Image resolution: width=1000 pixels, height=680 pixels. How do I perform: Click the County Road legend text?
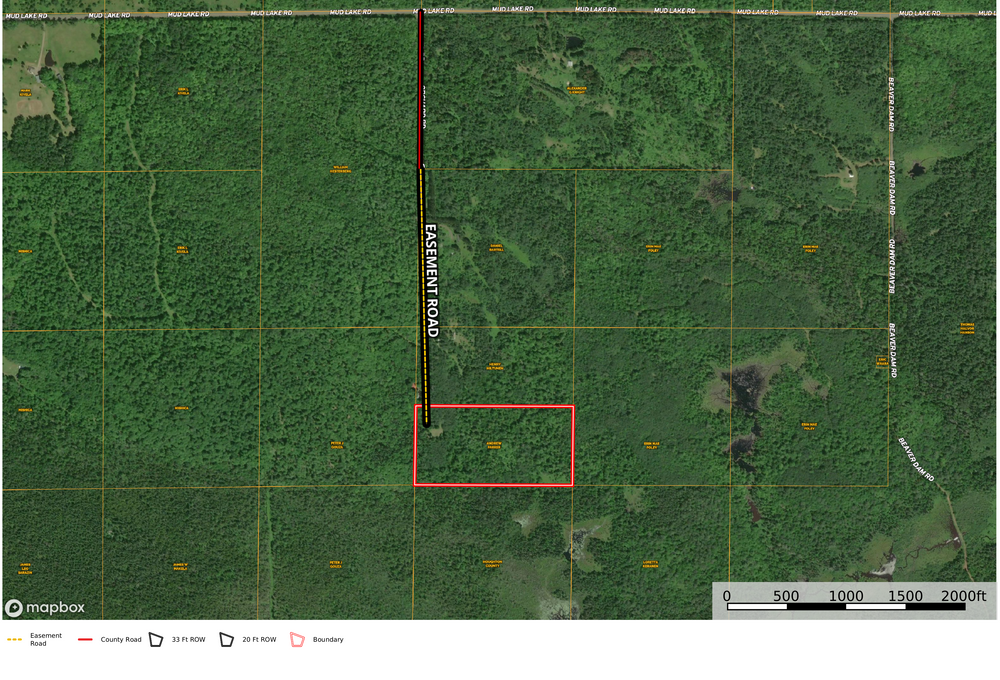[120, 639]
